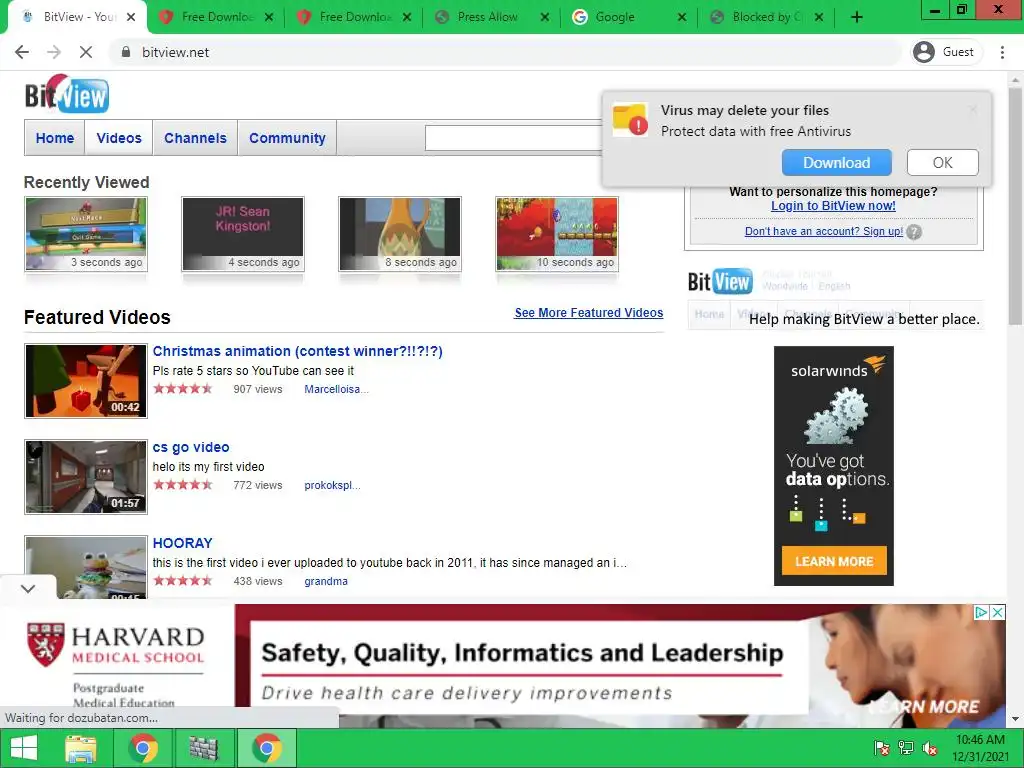Switch to the Blocked by tab

point(765,18)
